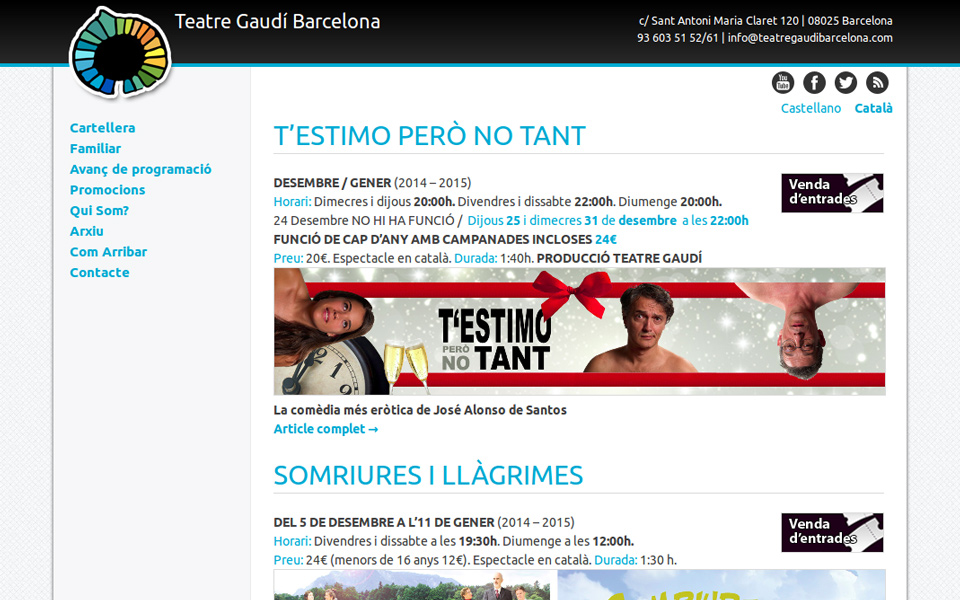The width and height of the screenshot is (960, 600).
Task: Open the Promocions page
Action: (107, 190)
